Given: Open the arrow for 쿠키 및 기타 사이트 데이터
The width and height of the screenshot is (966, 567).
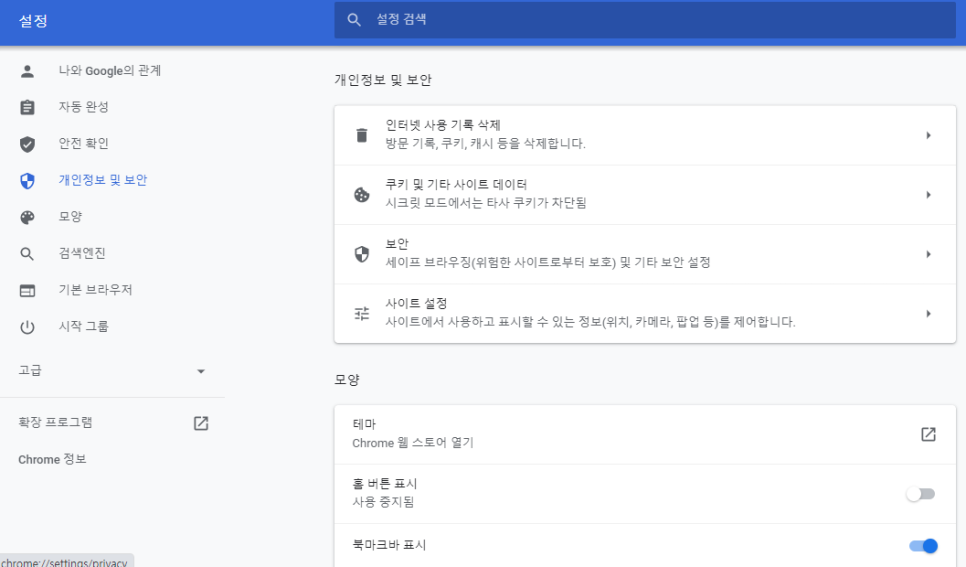Looking at the screenshot, I should 928,195.
